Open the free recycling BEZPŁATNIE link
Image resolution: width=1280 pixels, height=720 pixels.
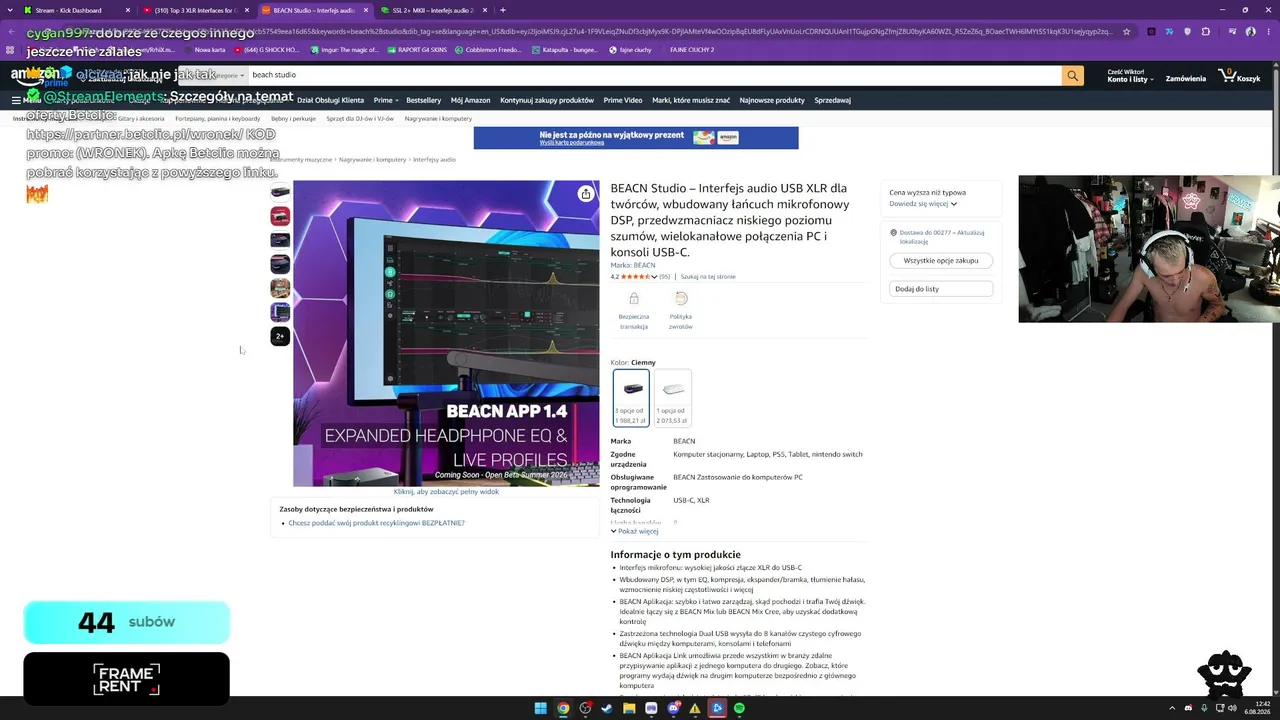[376, 523]
